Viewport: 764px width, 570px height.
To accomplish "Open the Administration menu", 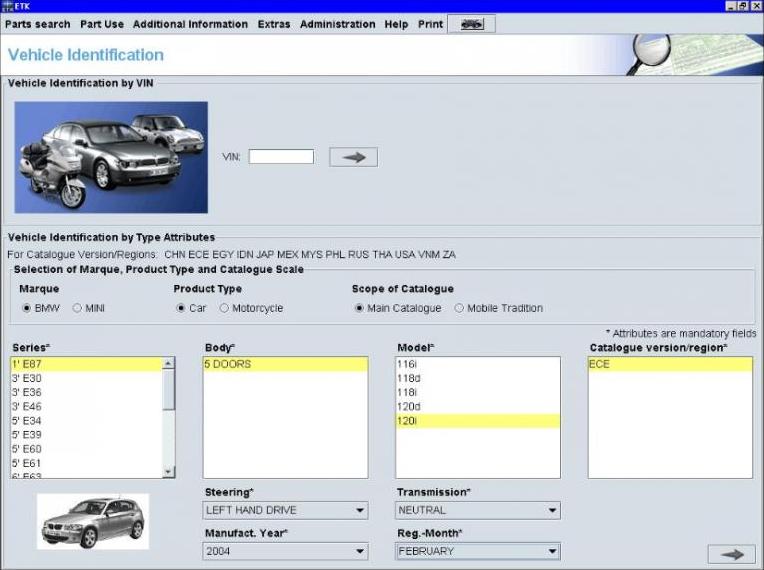I will 338,24.
